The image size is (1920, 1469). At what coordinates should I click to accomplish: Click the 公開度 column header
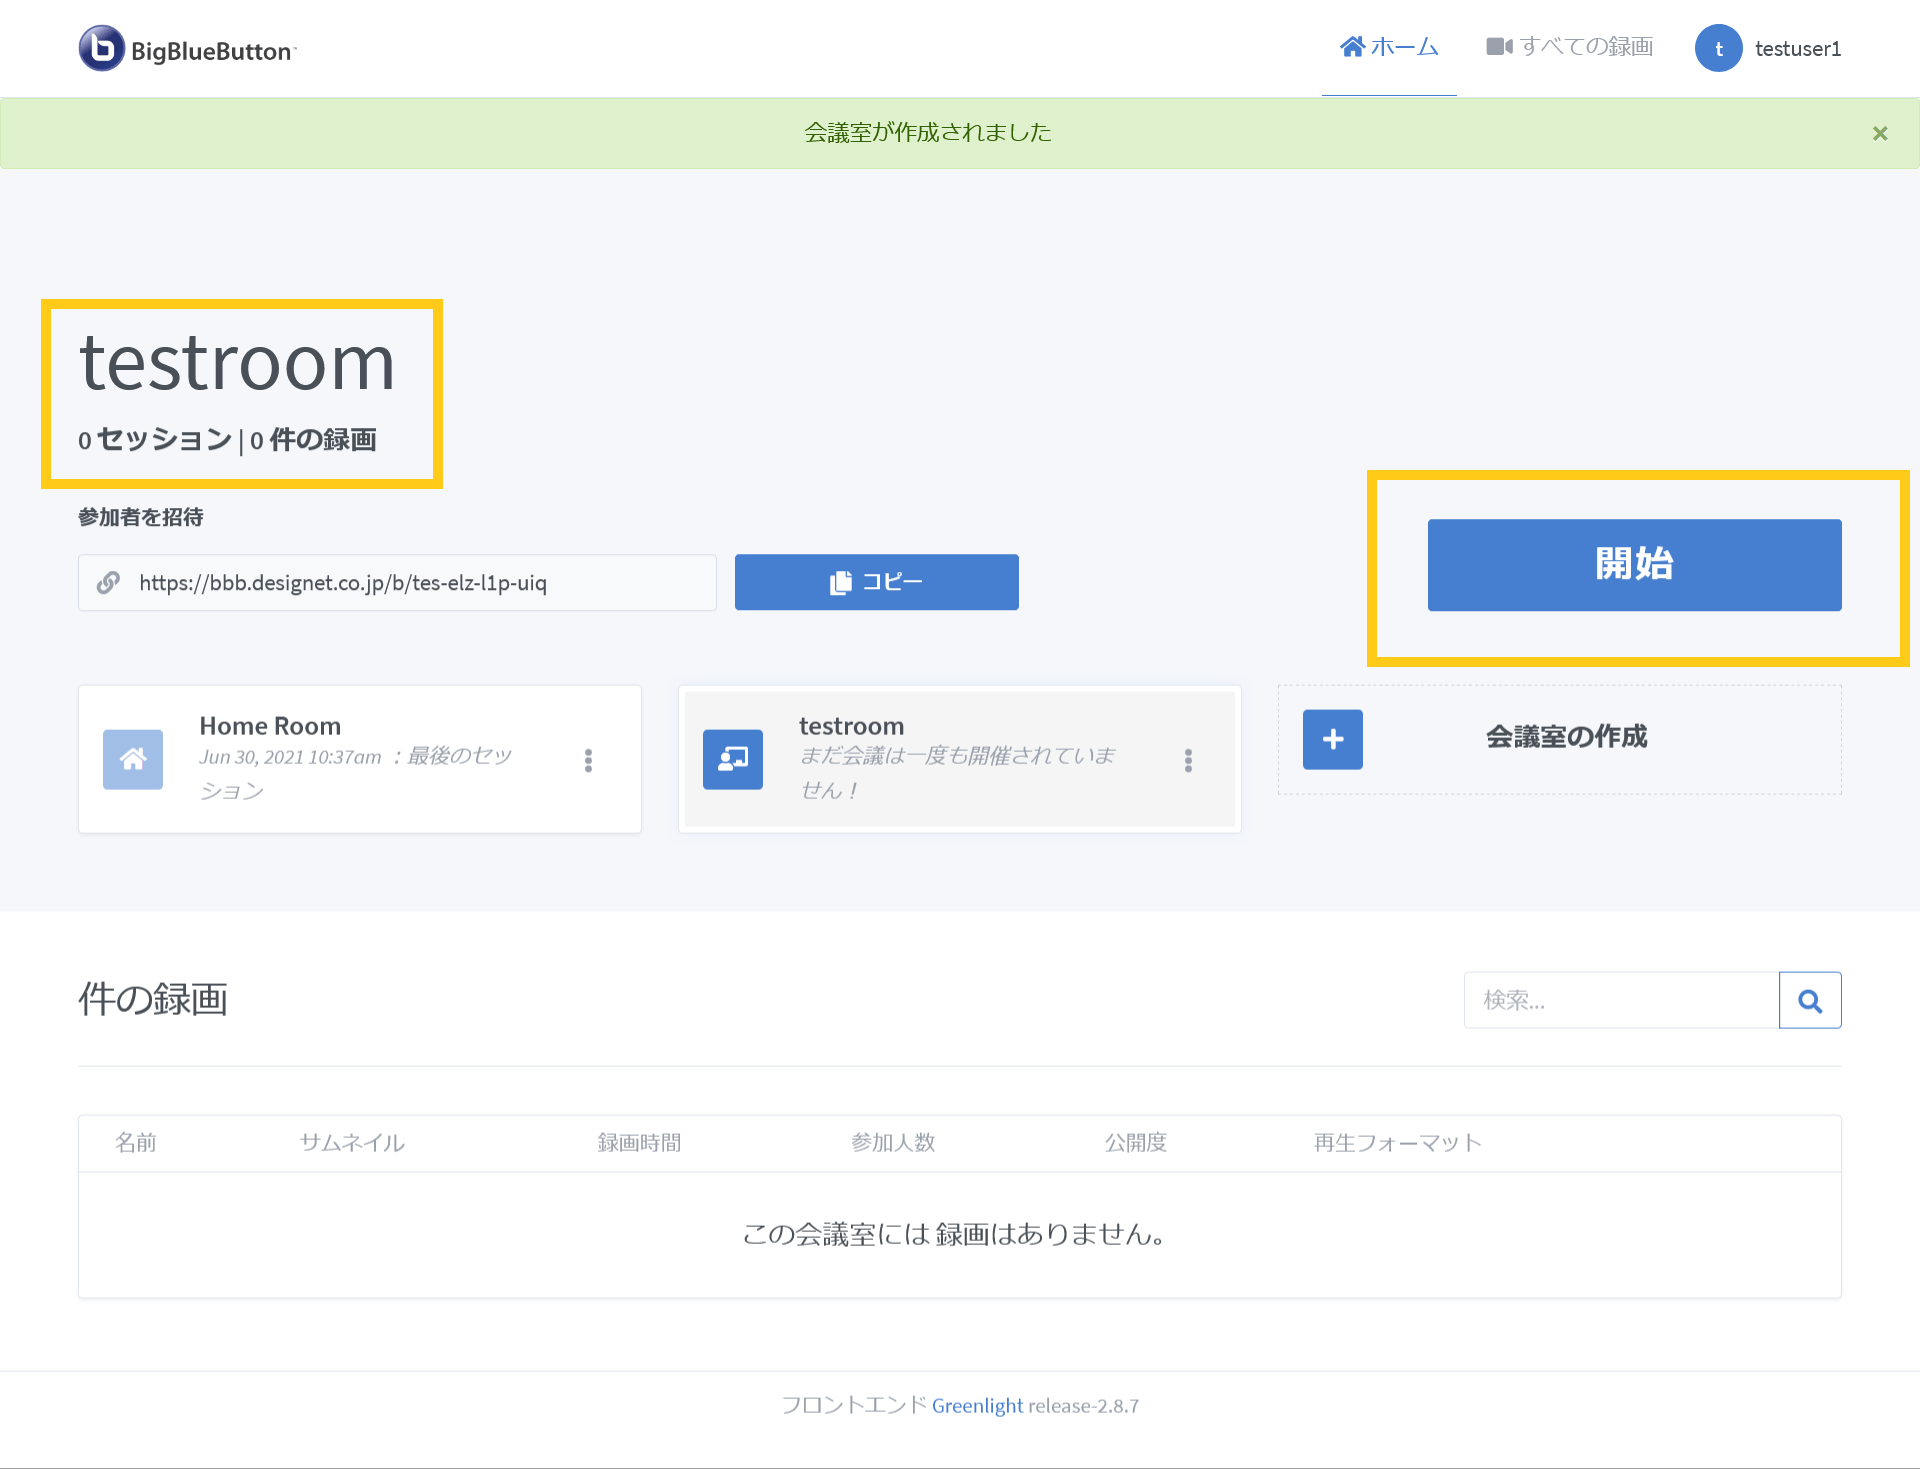[x=1136, y=1143]
